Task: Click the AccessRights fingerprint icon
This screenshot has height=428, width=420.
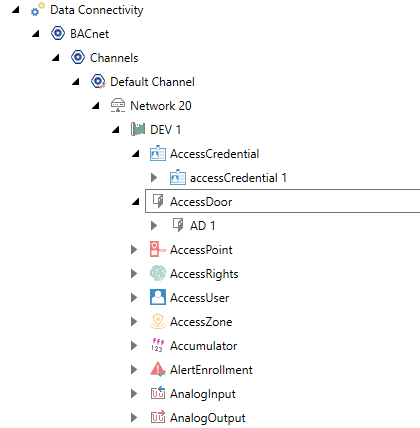Action: (x=158, y=273)
